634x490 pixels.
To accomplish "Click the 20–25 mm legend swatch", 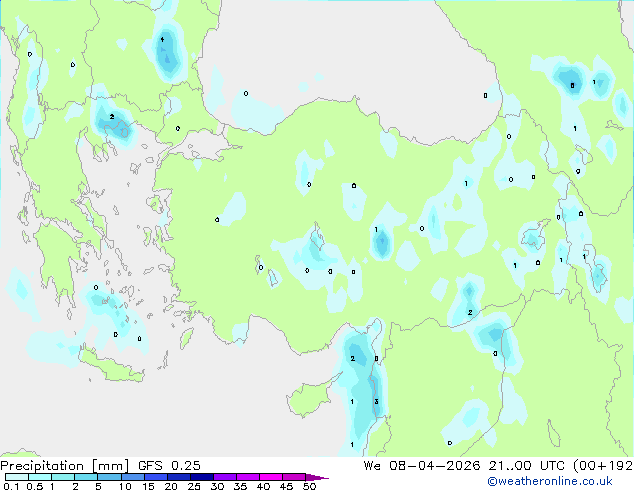I will pos(178,477).
